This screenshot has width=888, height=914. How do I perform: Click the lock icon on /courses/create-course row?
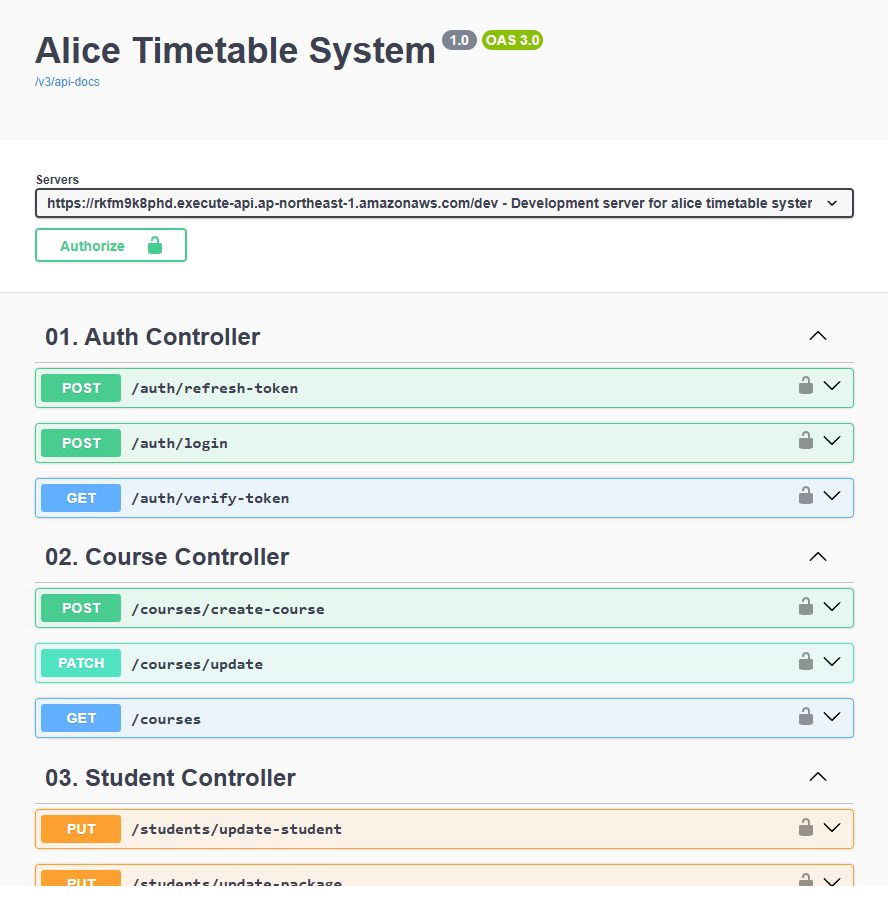[x=806, y=606]
